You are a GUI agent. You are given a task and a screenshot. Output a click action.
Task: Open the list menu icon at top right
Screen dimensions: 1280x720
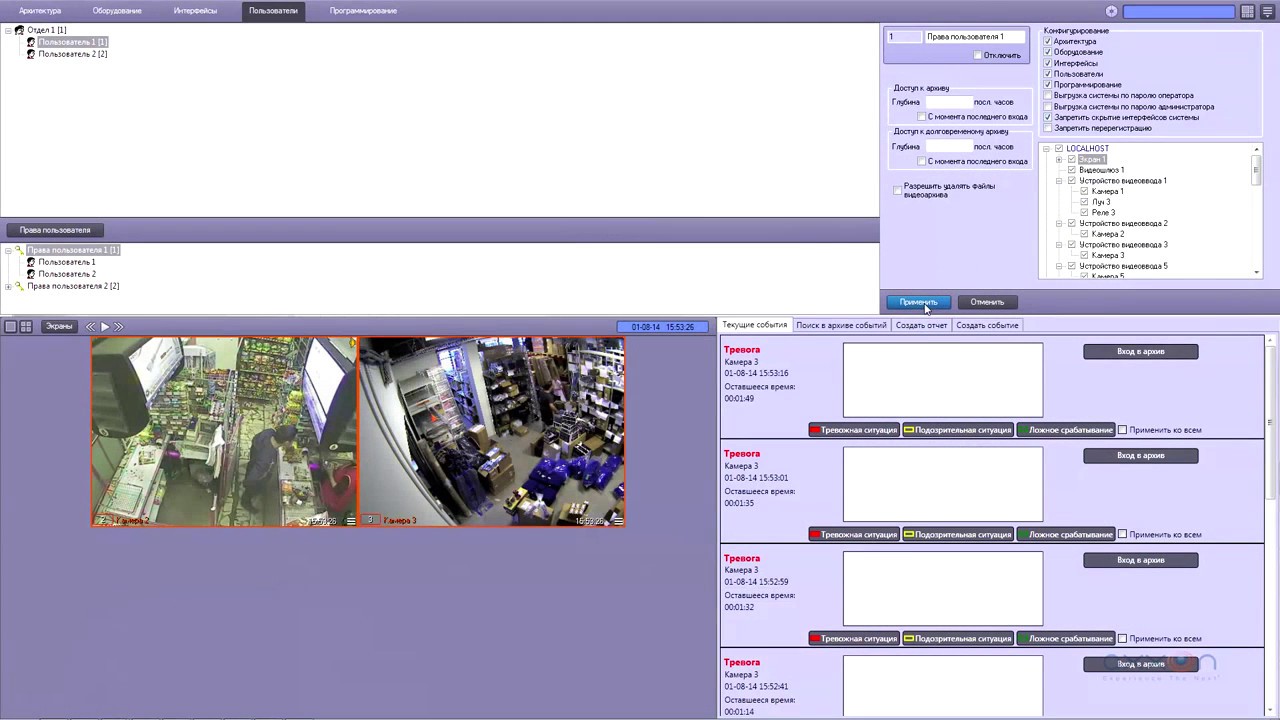click(1267, 11)
